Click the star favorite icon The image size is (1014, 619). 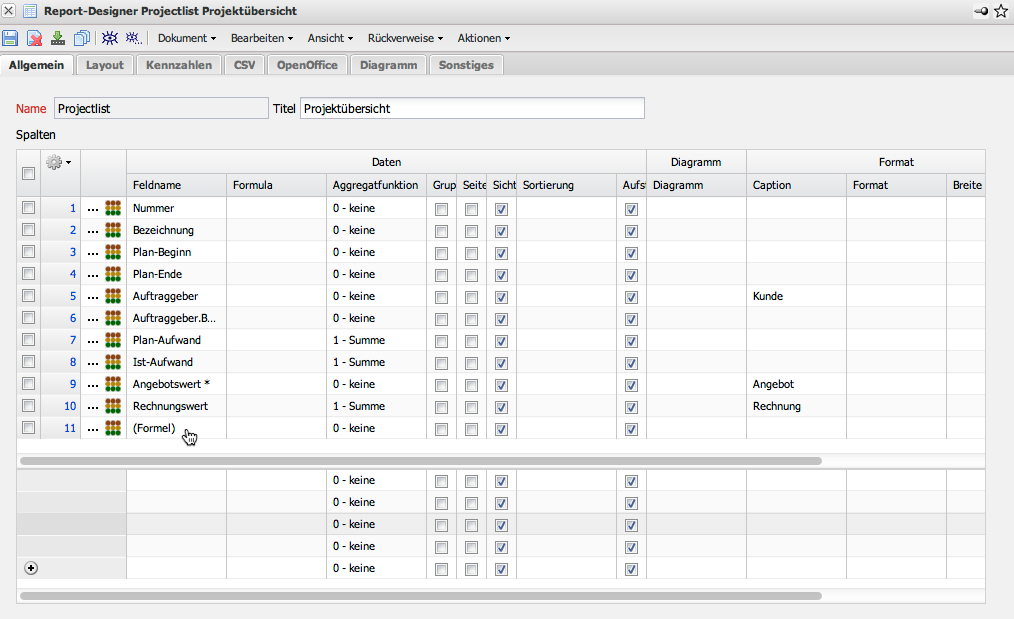[x=1001, y=11]
